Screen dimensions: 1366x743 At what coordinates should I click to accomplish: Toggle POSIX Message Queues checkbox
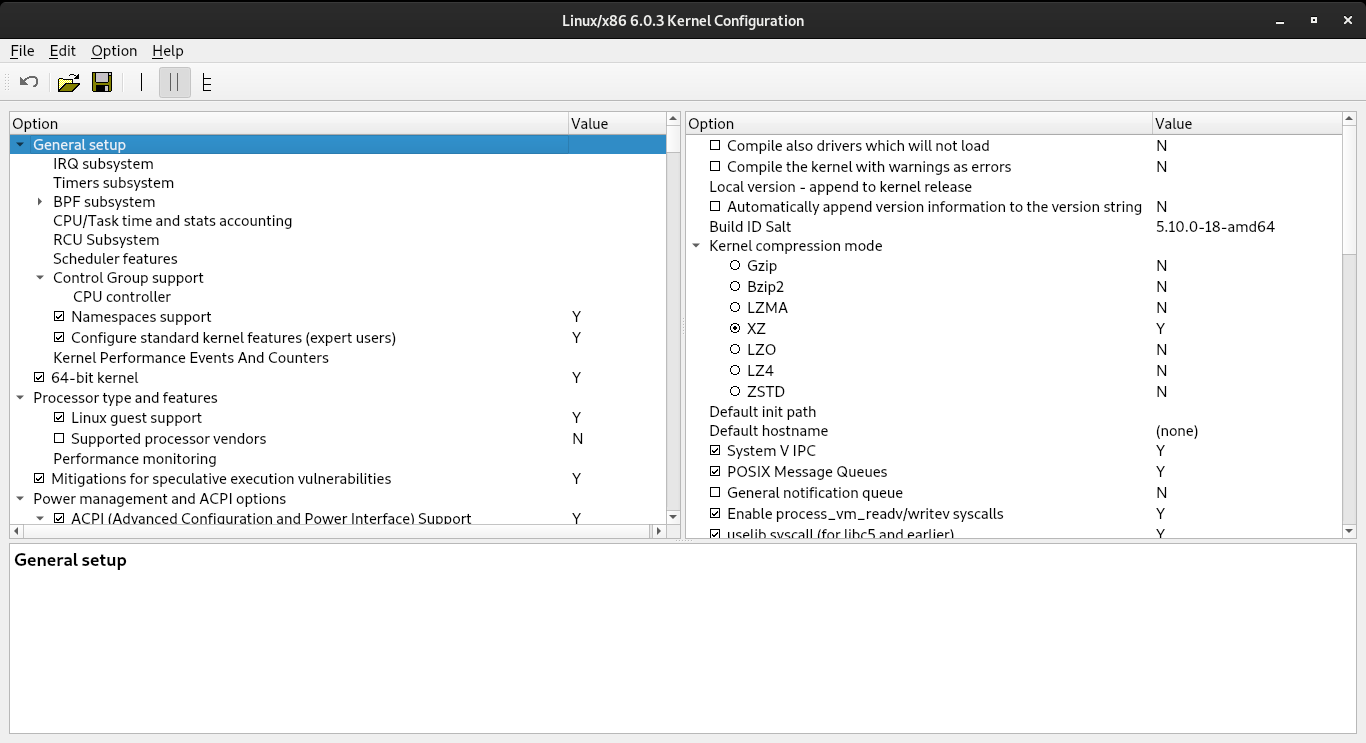(715, 472)
